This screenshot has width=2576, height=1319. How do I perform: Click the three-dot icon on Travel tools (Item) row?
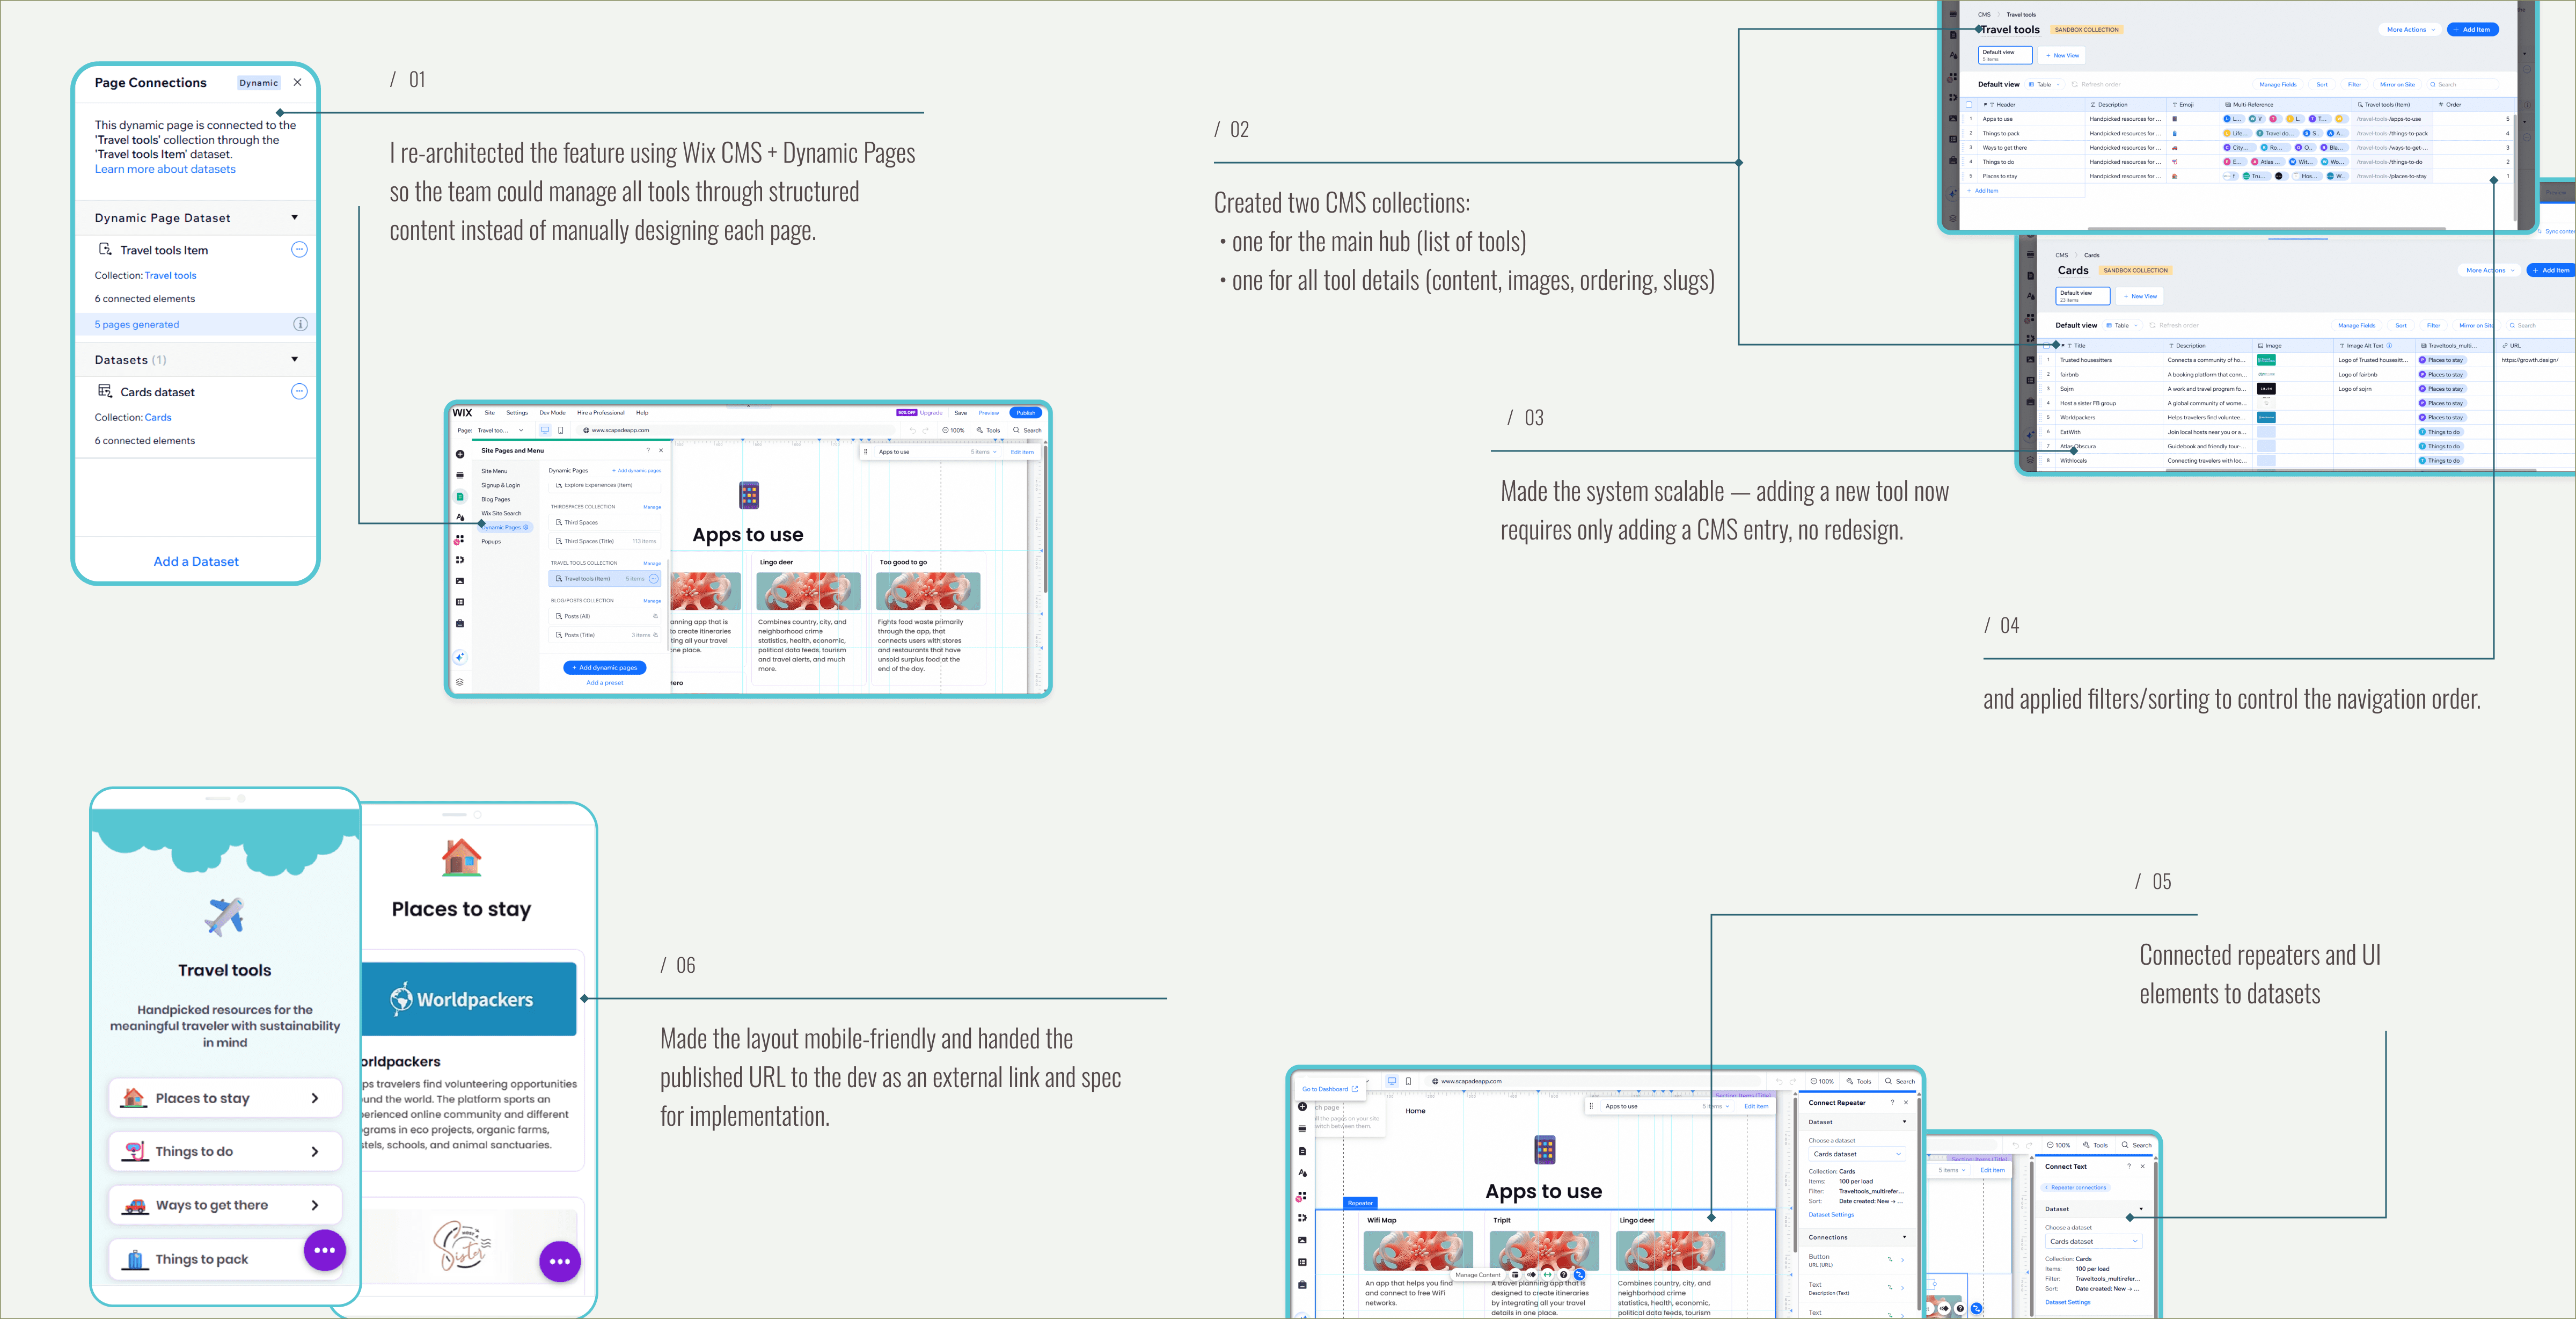654,579
